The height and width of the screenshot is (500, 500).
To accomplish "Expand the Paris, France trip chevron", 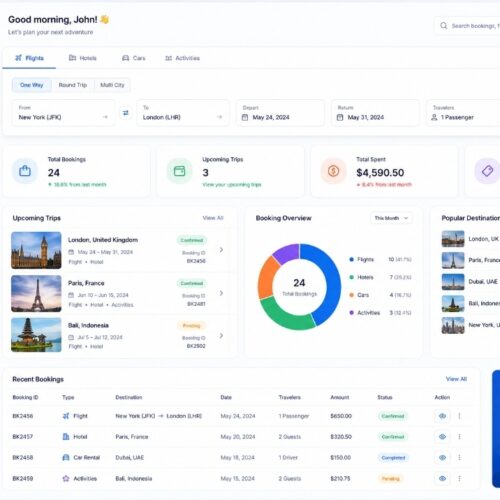I will [221, 293].
